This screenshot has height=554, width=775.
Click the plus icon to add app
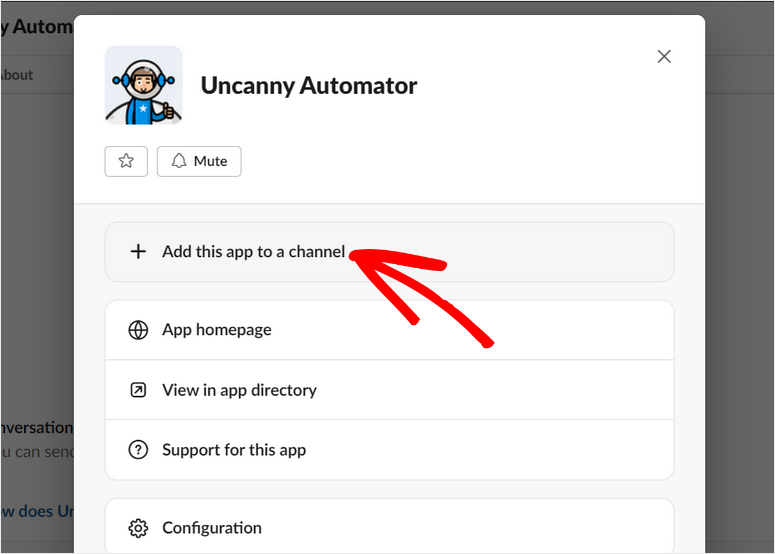tap(139, 252)
